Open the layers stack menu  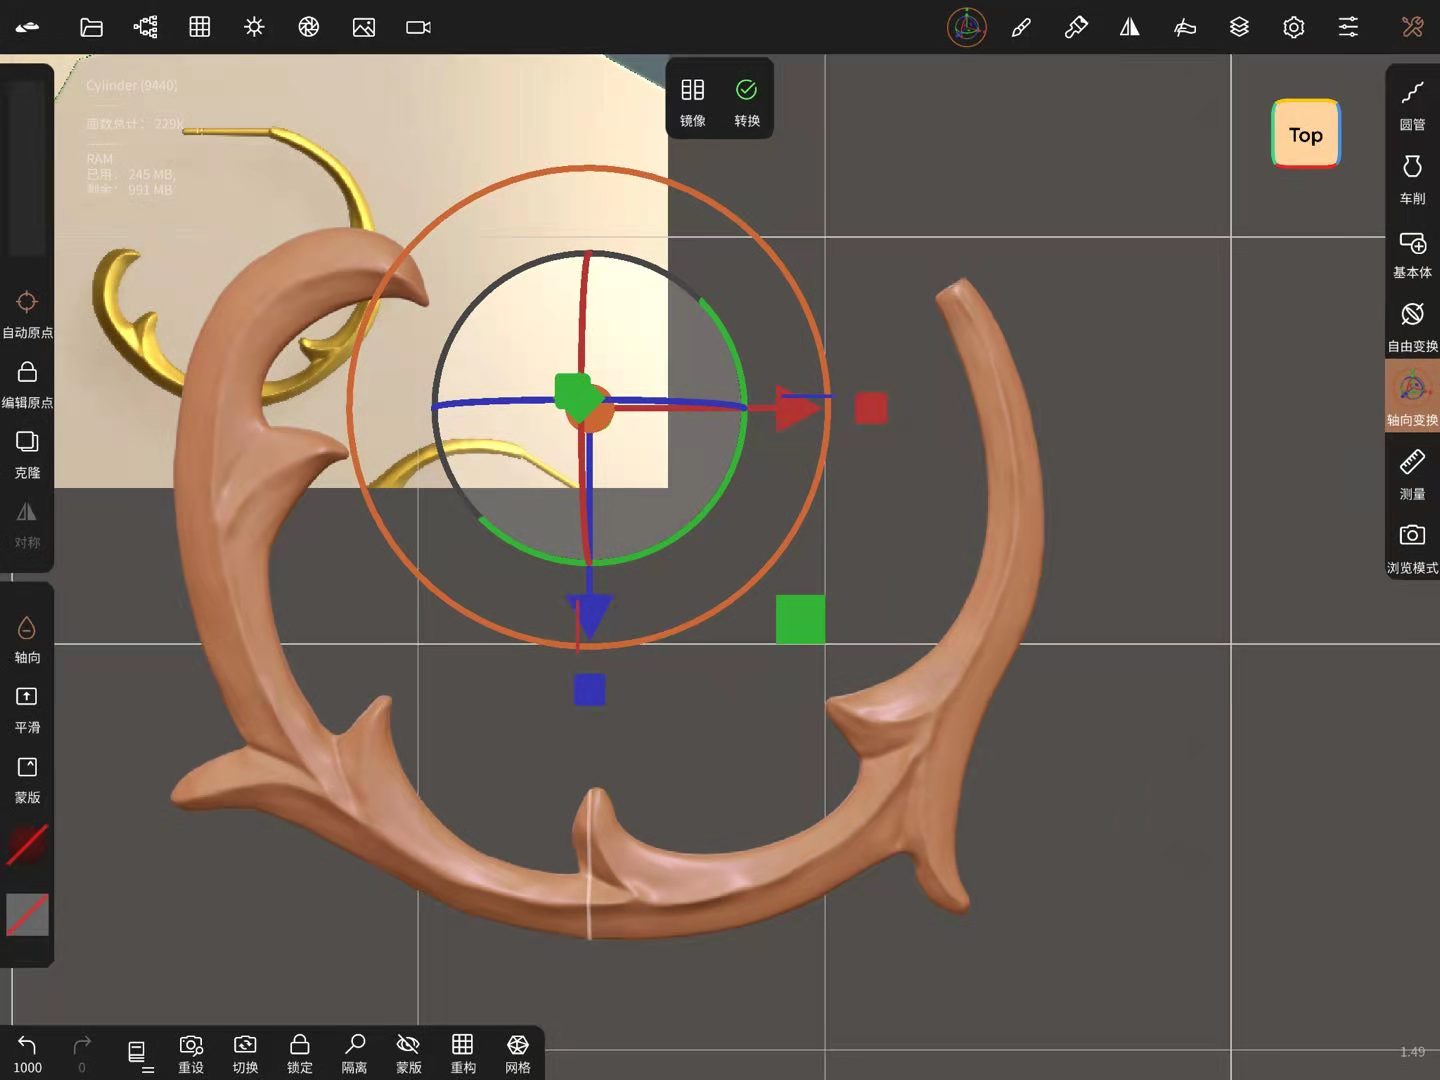[x=1239, y=27]
